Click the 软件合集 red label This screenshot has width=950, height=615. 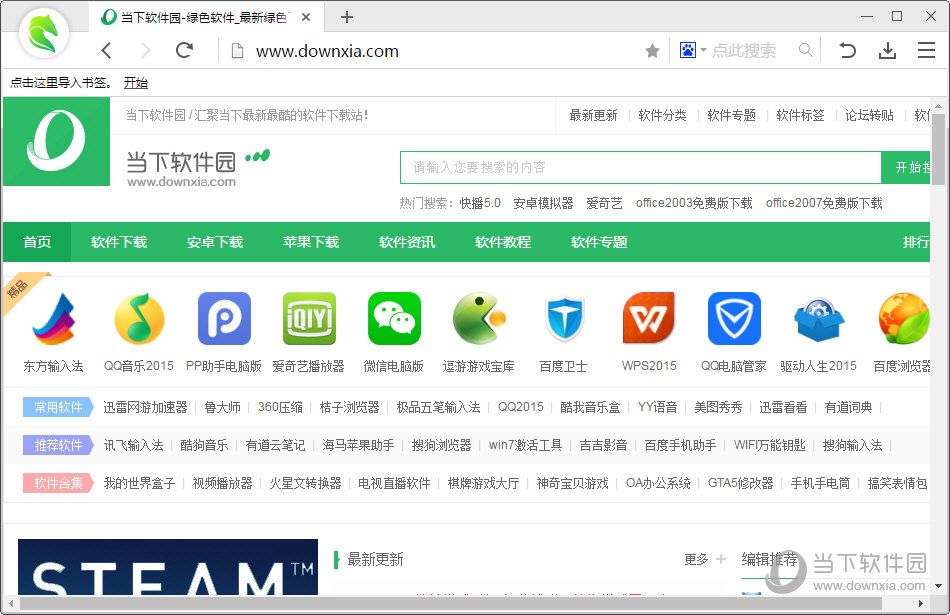click(x=58, y=483)
